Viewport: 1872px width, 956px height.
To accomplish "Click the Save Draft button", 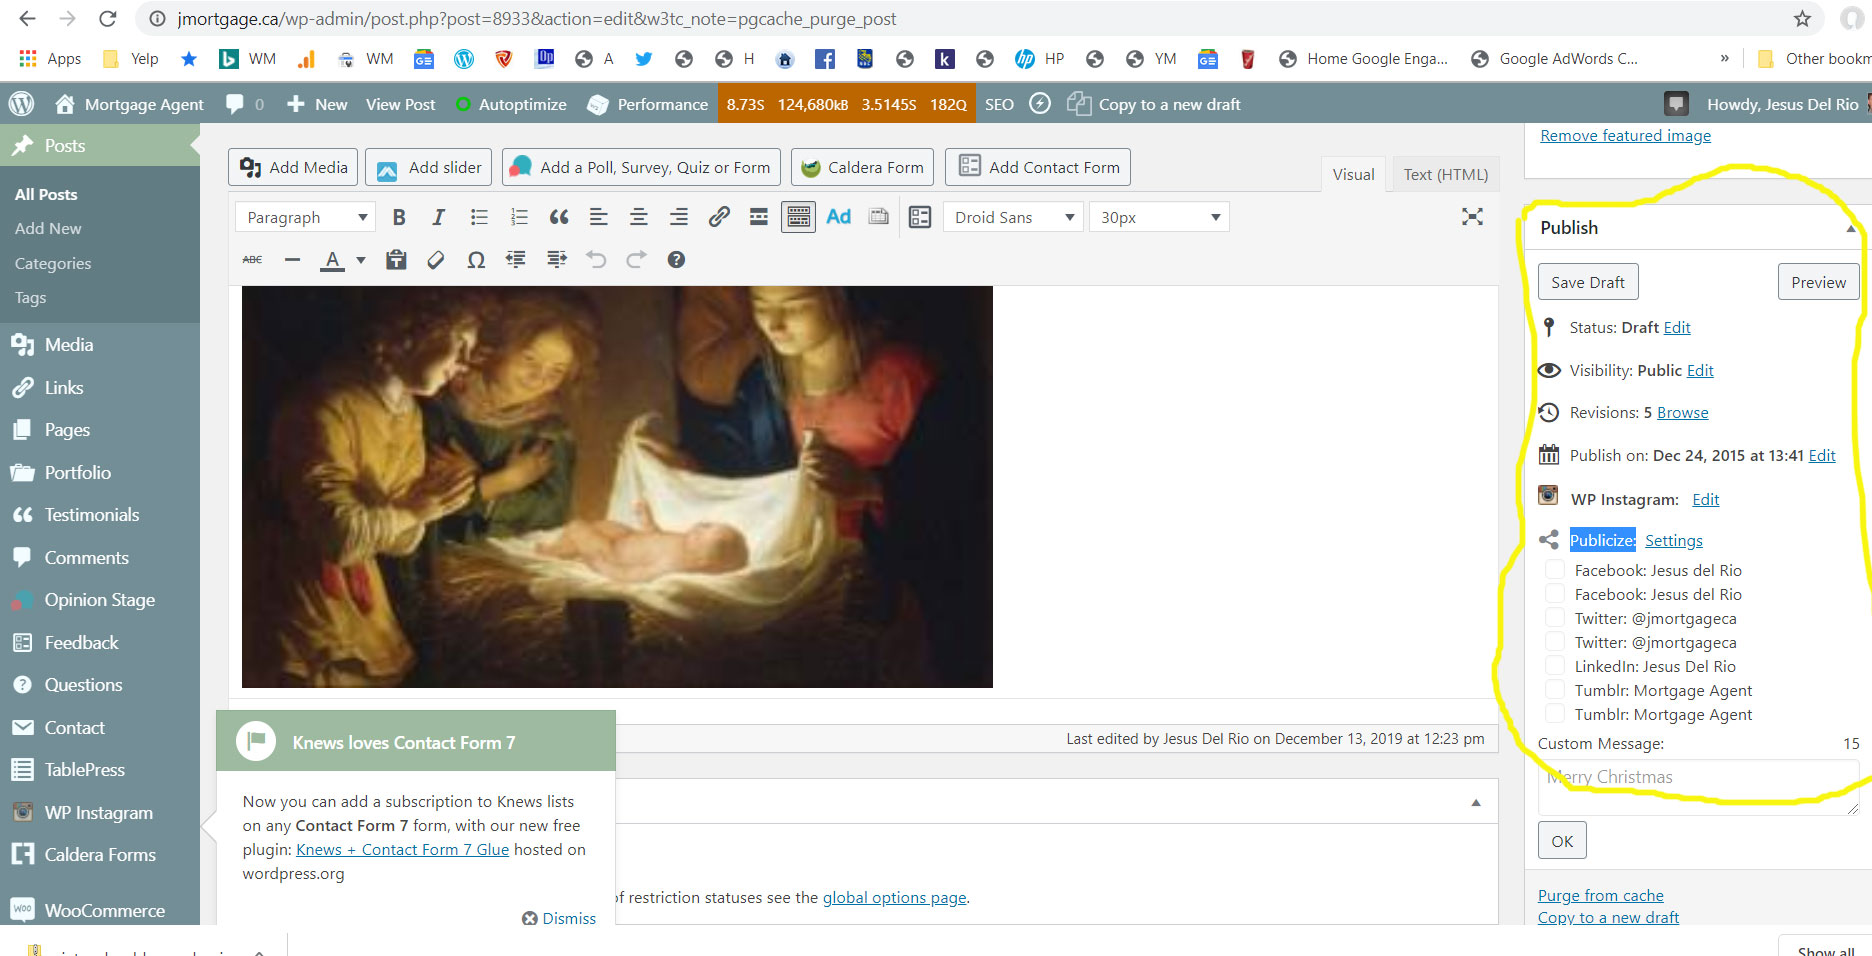I will click(1588, 282).
